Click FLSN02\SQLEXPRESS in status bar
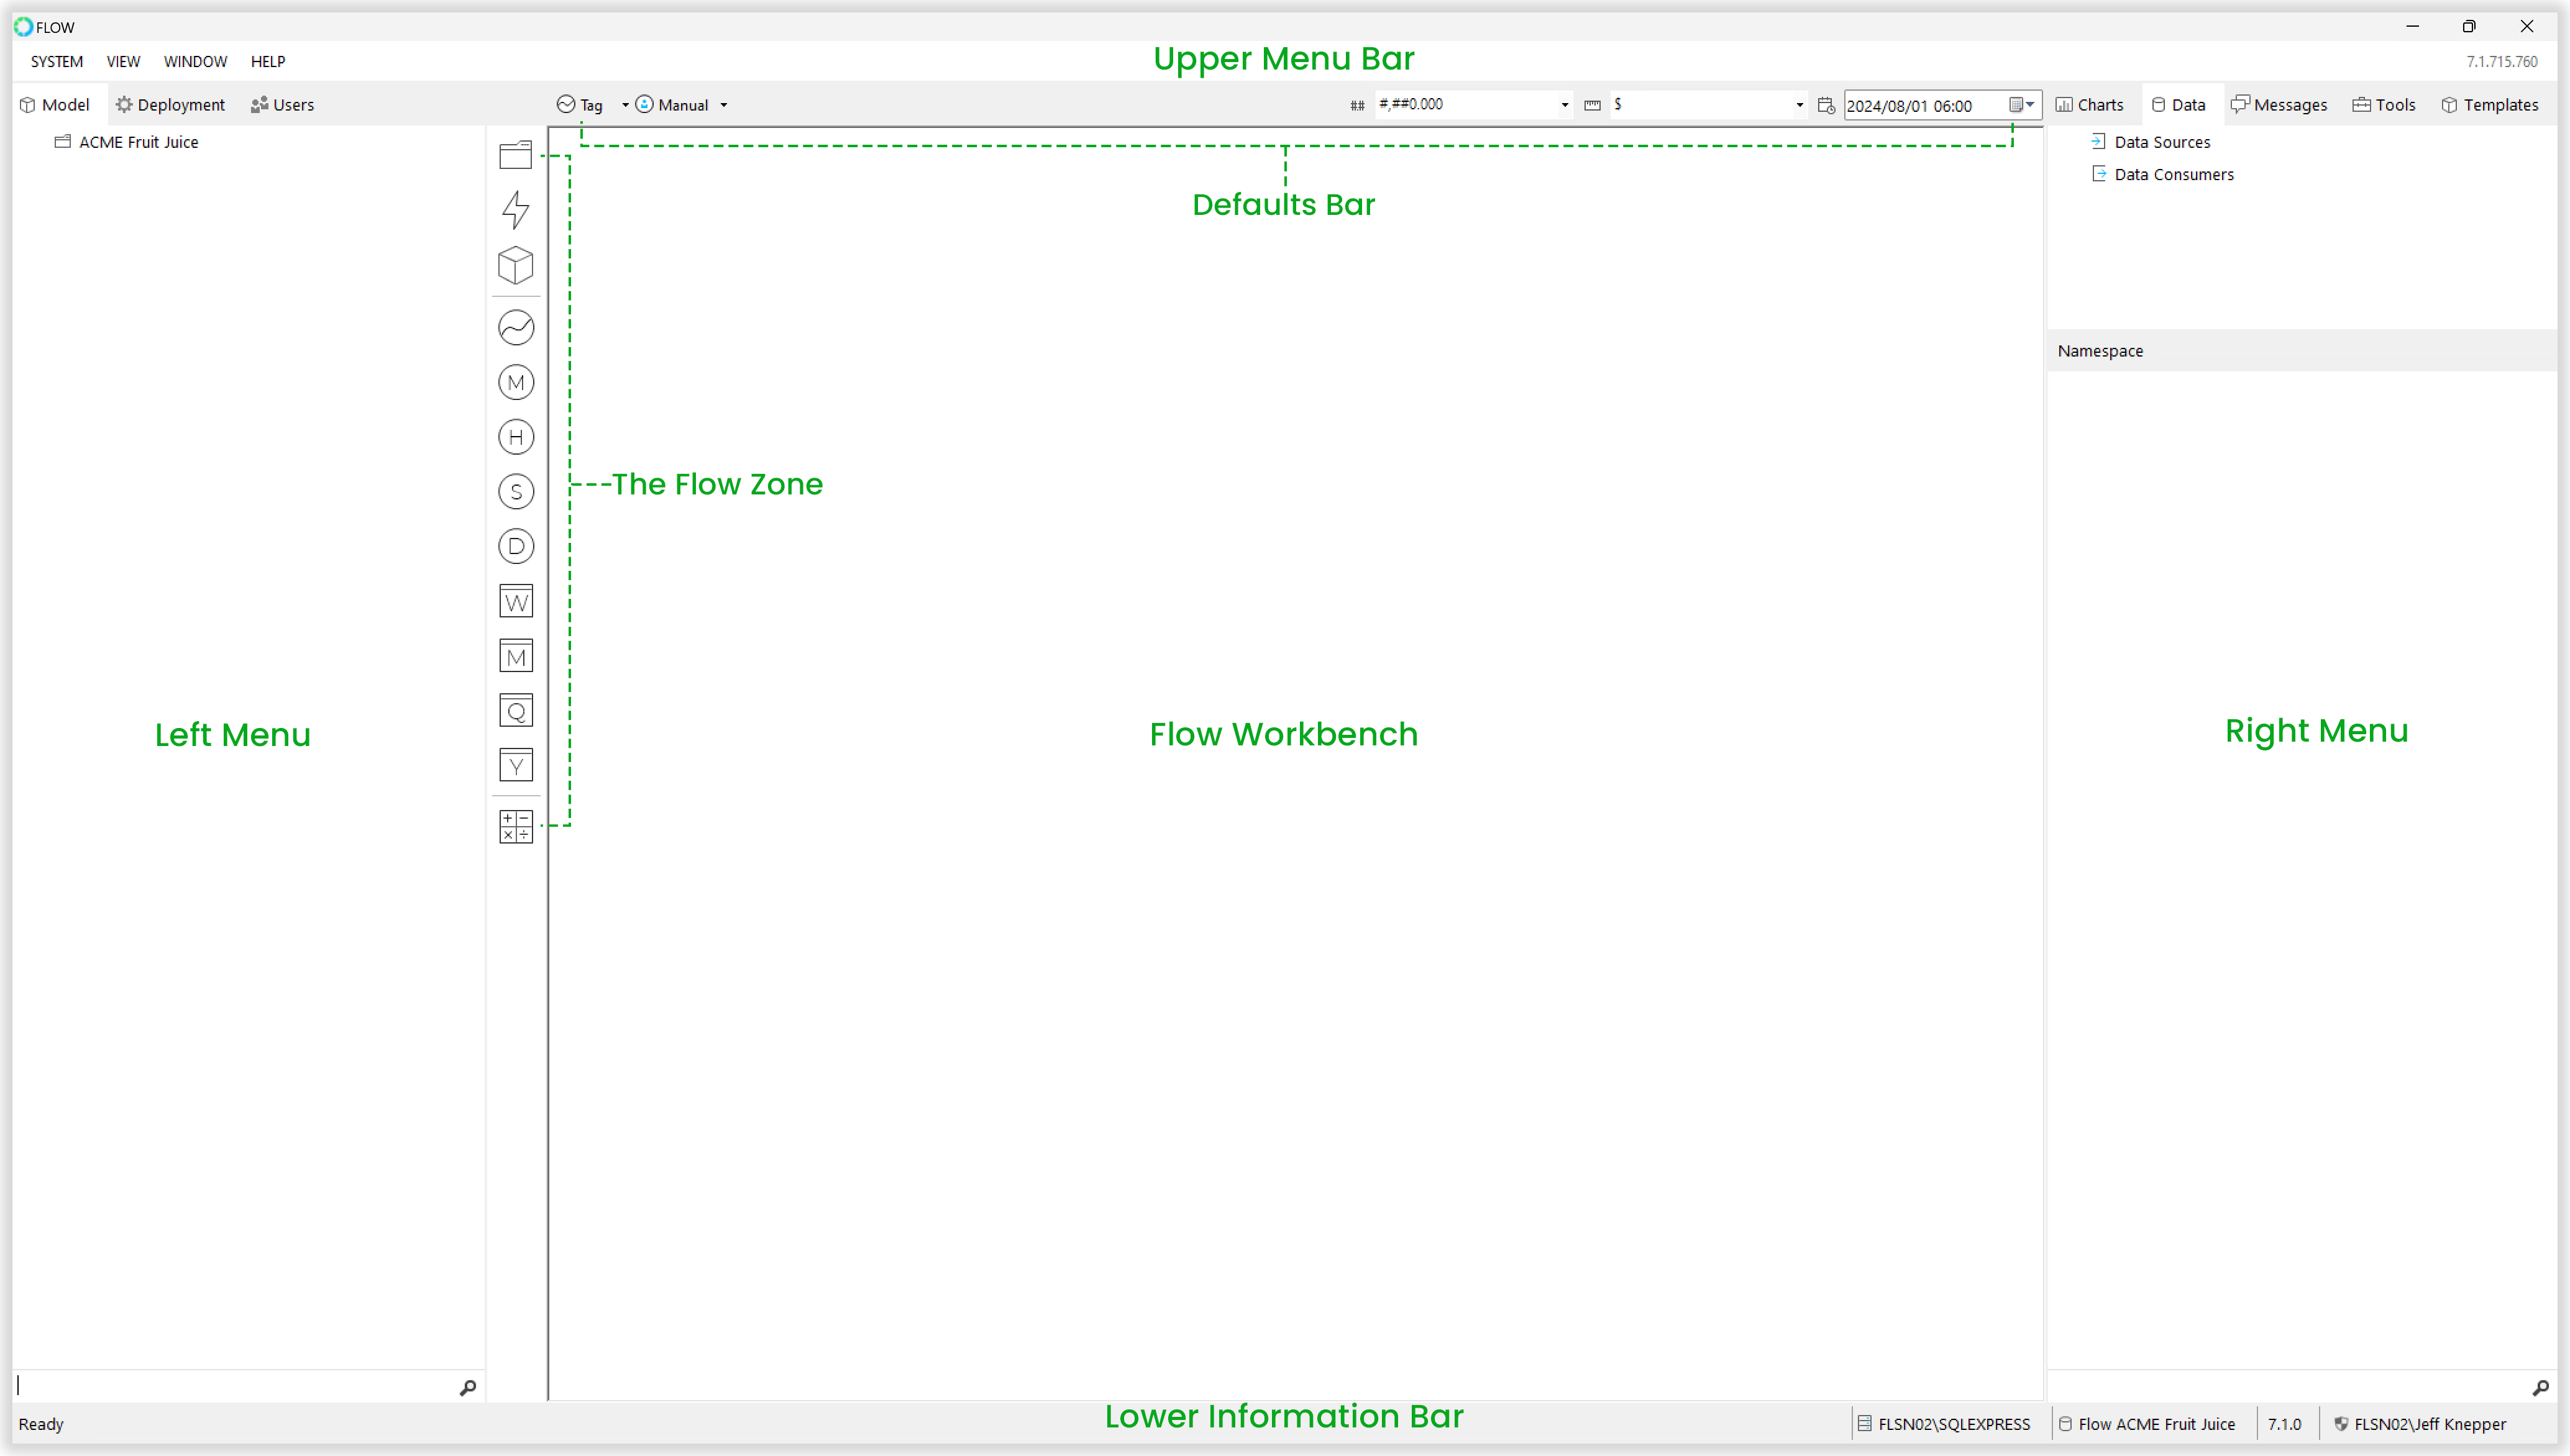The height and width of the screenshot is (1456, 2570). [x=1943, y=1424]
